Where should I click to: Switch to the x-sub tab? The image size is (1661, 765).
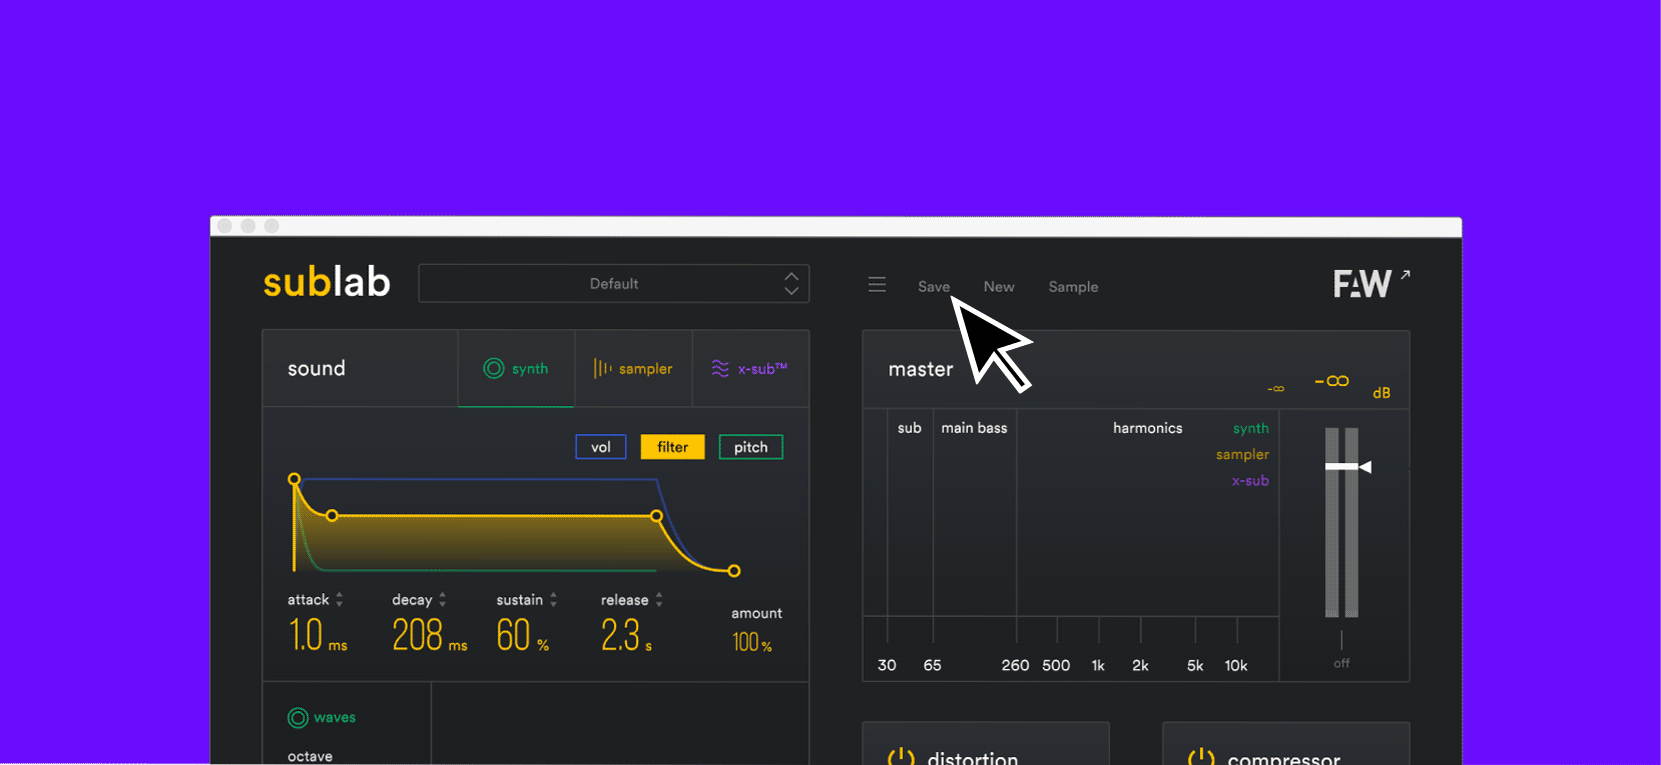[x=750, y=369]
